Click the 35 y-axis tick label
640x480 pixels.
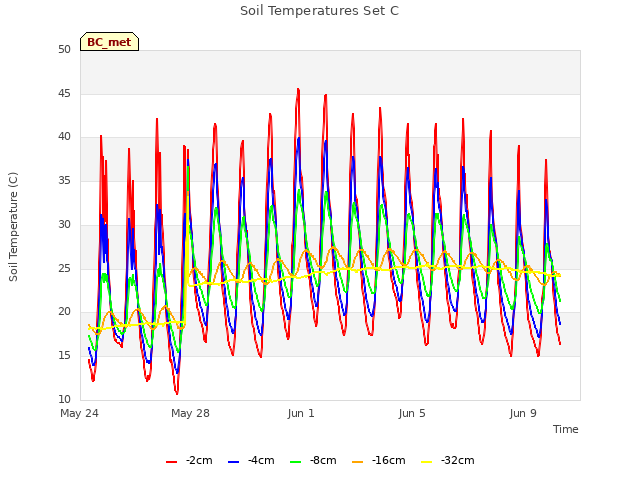pyautogui.click(x=64, y=180)
